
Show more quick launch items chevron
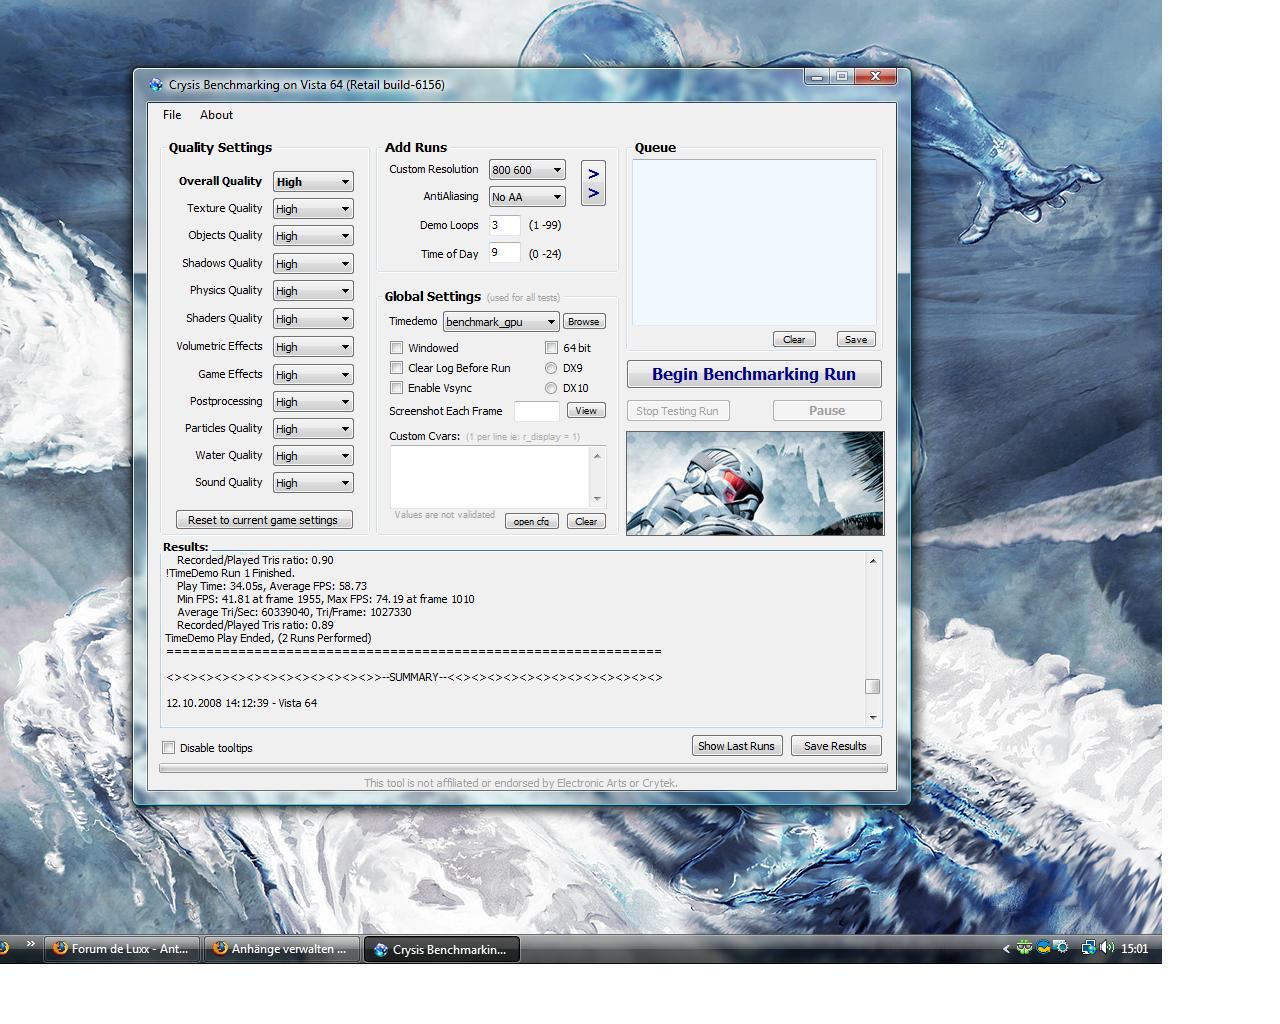coord(30,943)
